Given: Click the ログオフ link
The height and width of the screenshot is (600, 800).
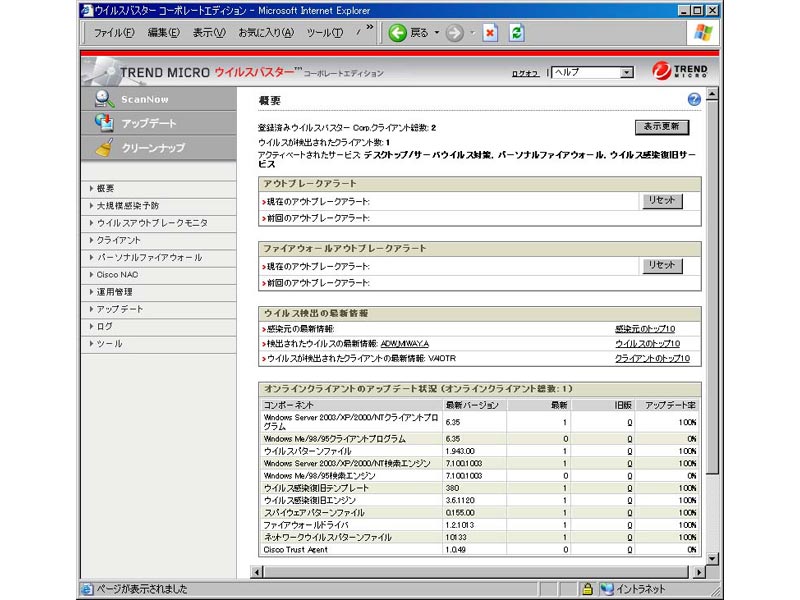Looking at the screenshot, I should pos(526,73).
